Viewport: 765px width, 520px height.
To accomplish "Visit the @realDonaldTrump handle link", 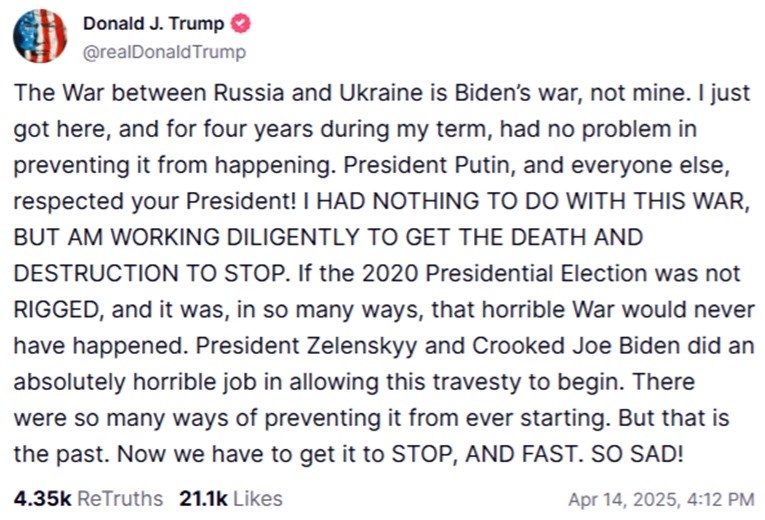I will point(163,52).
